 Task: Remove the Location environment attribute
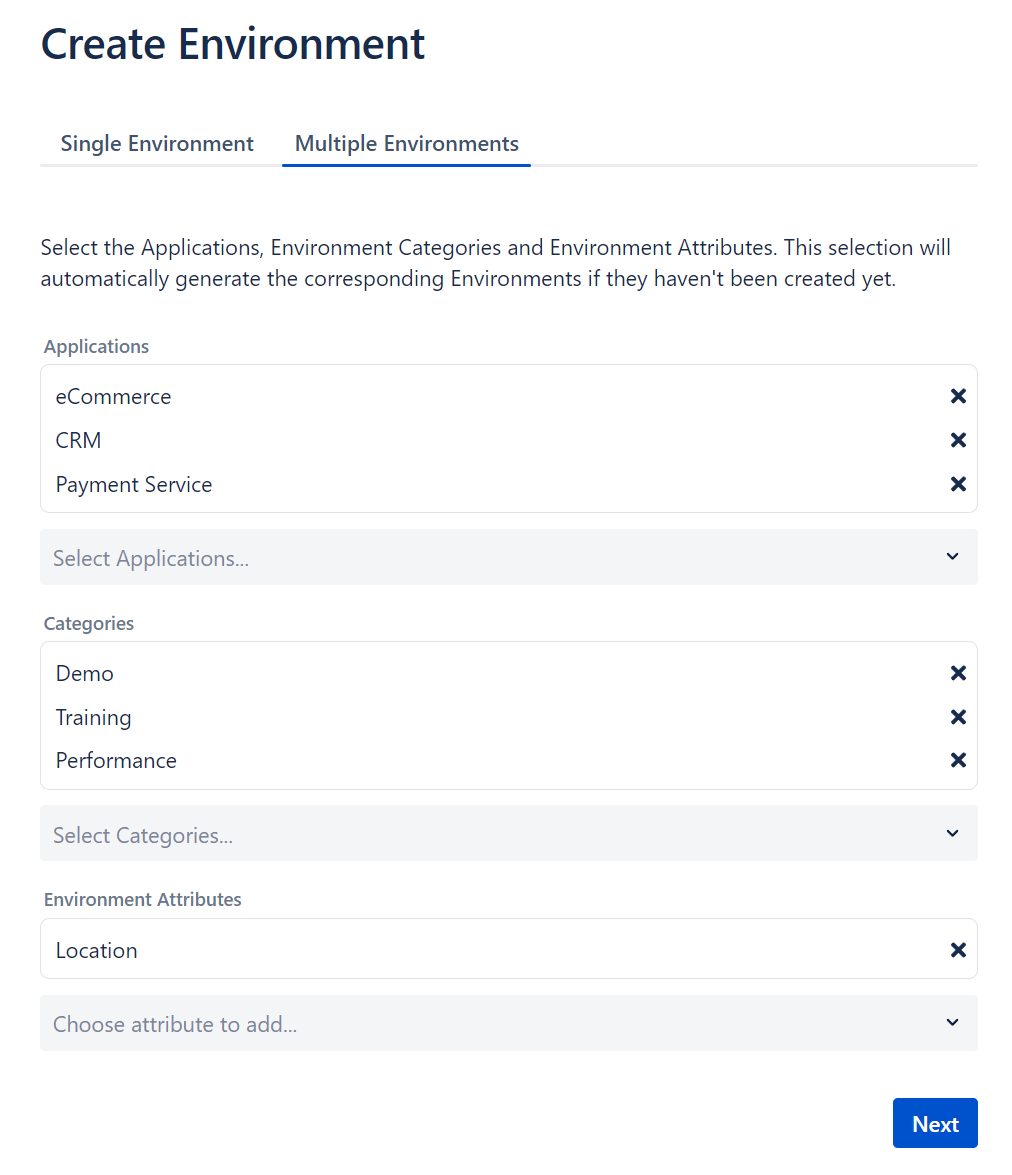tap(958, 950)
